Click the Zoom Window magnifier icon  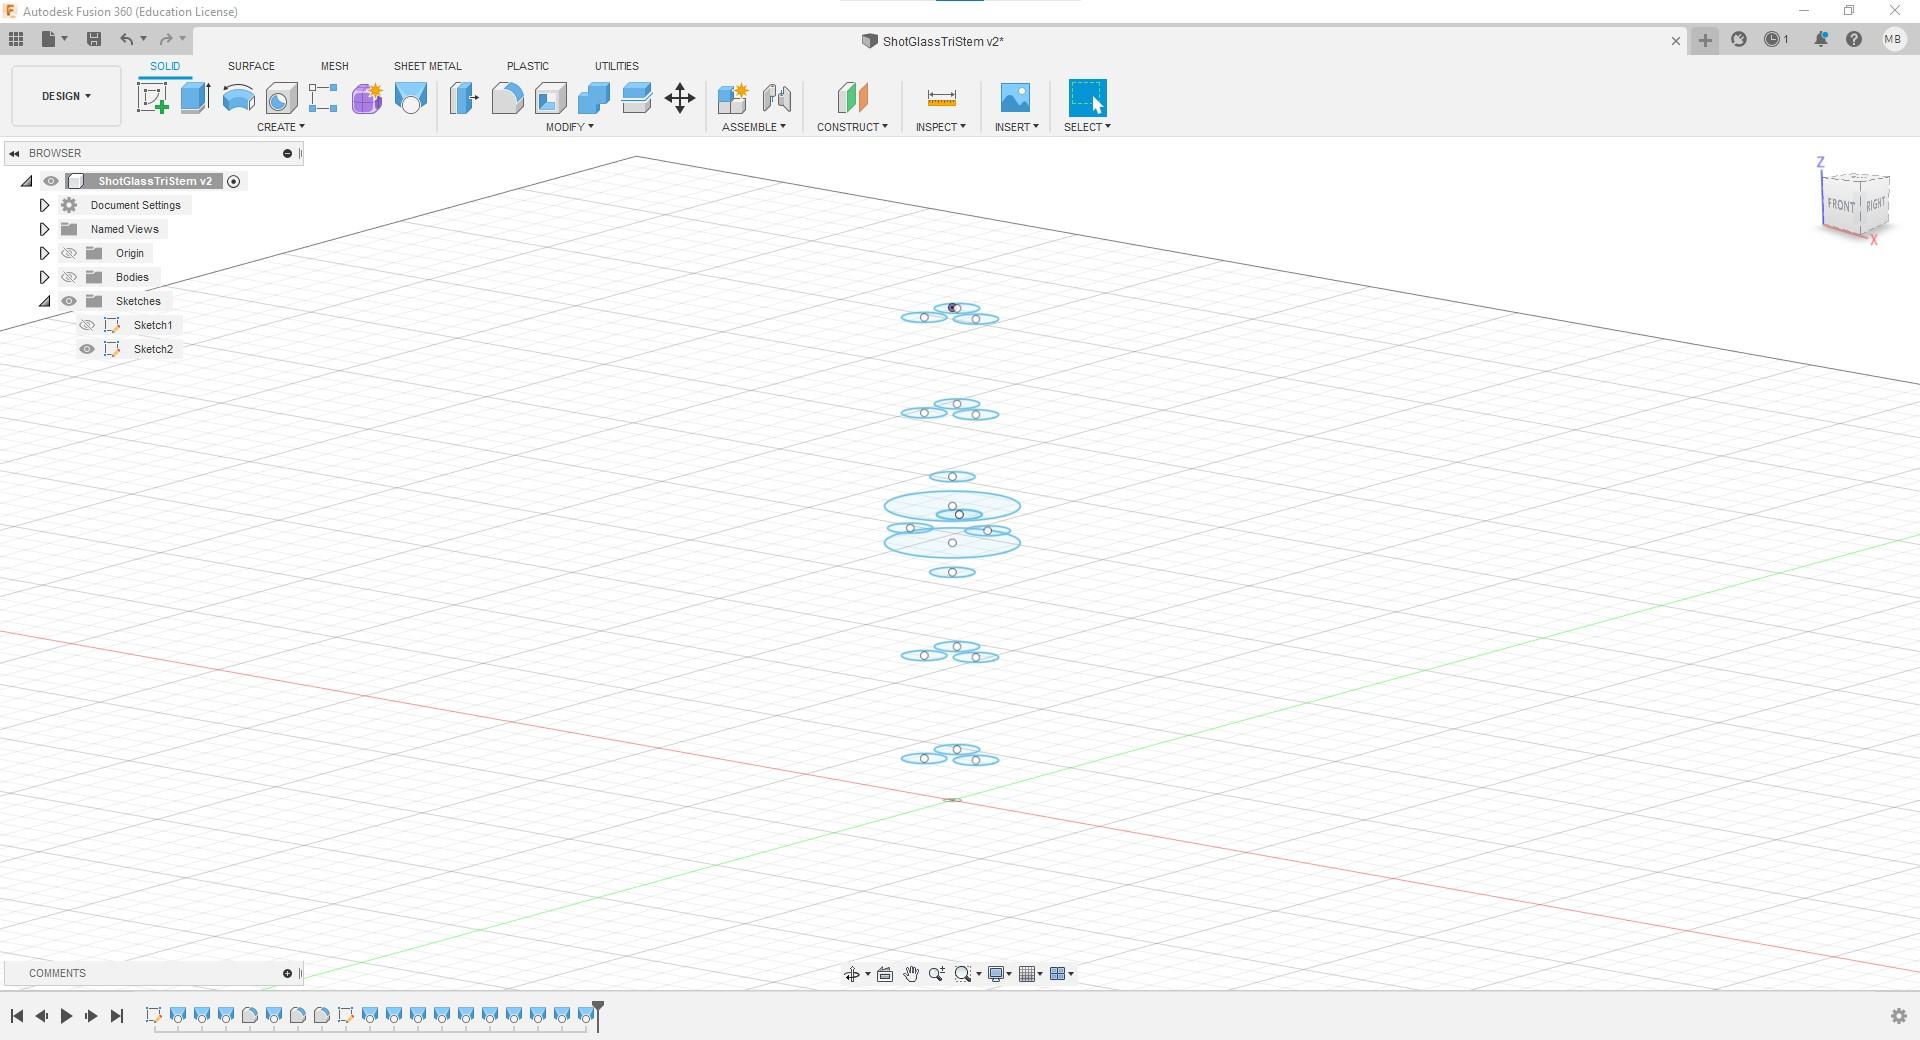(x=963, y=974)
